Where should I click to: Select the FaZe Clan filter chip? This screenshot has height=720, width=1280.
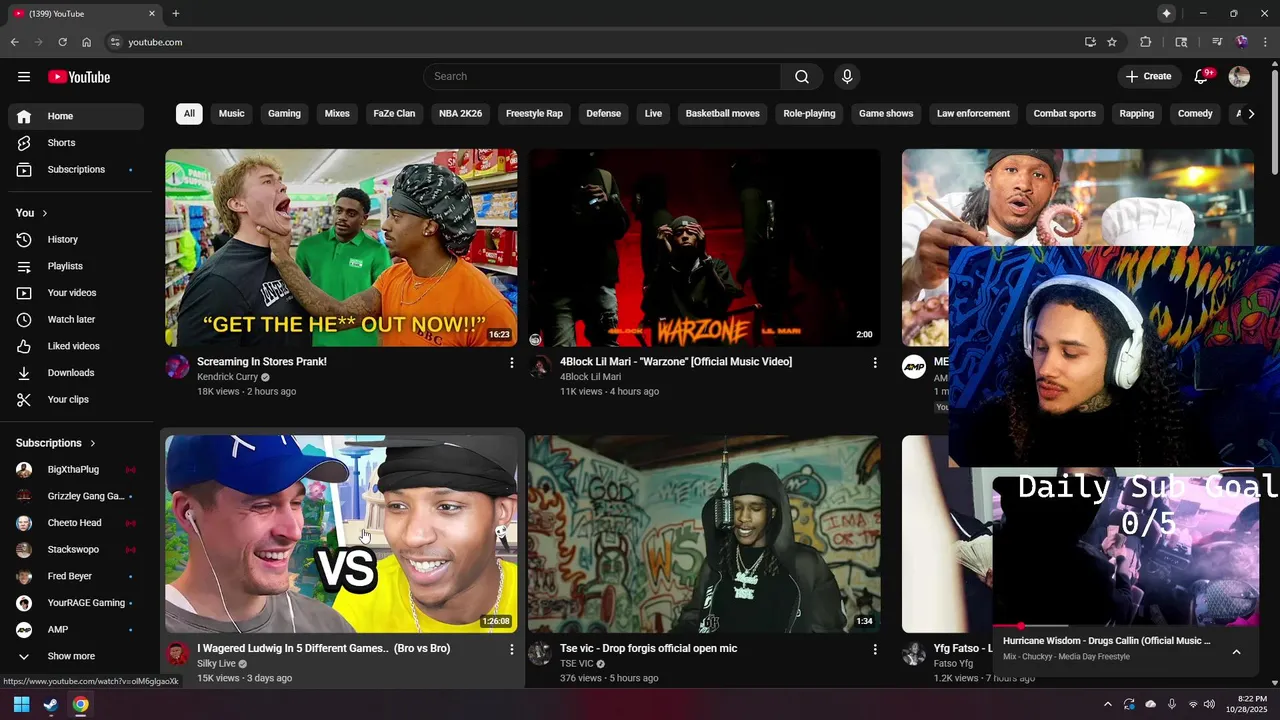(394, 114)
